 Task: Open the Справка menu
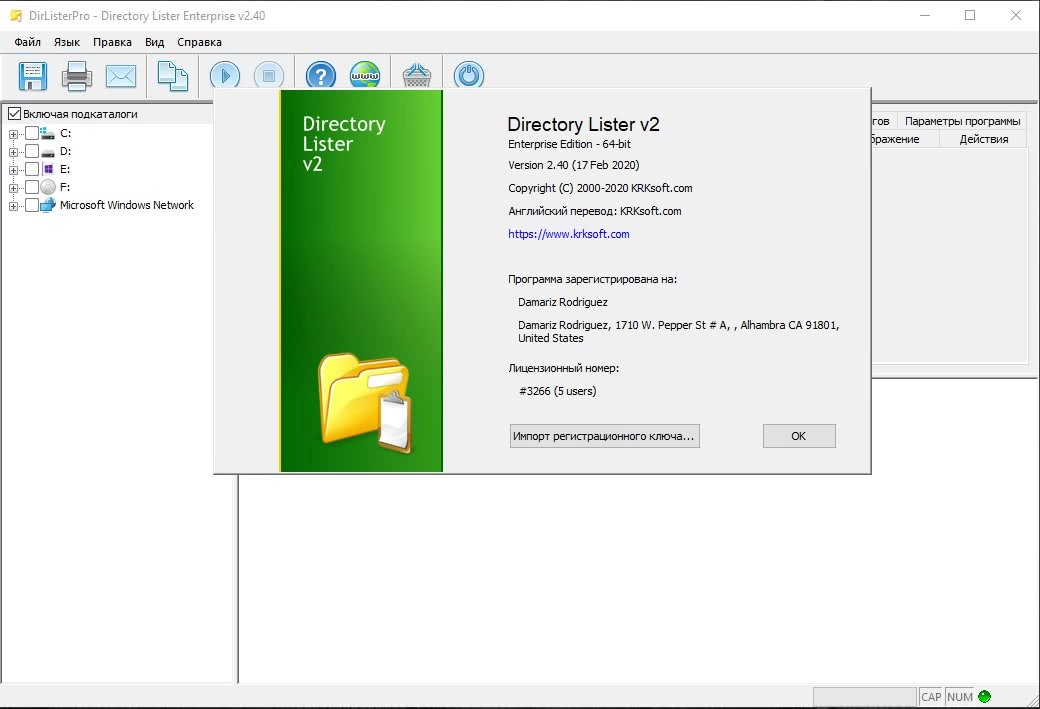(199, 42)
